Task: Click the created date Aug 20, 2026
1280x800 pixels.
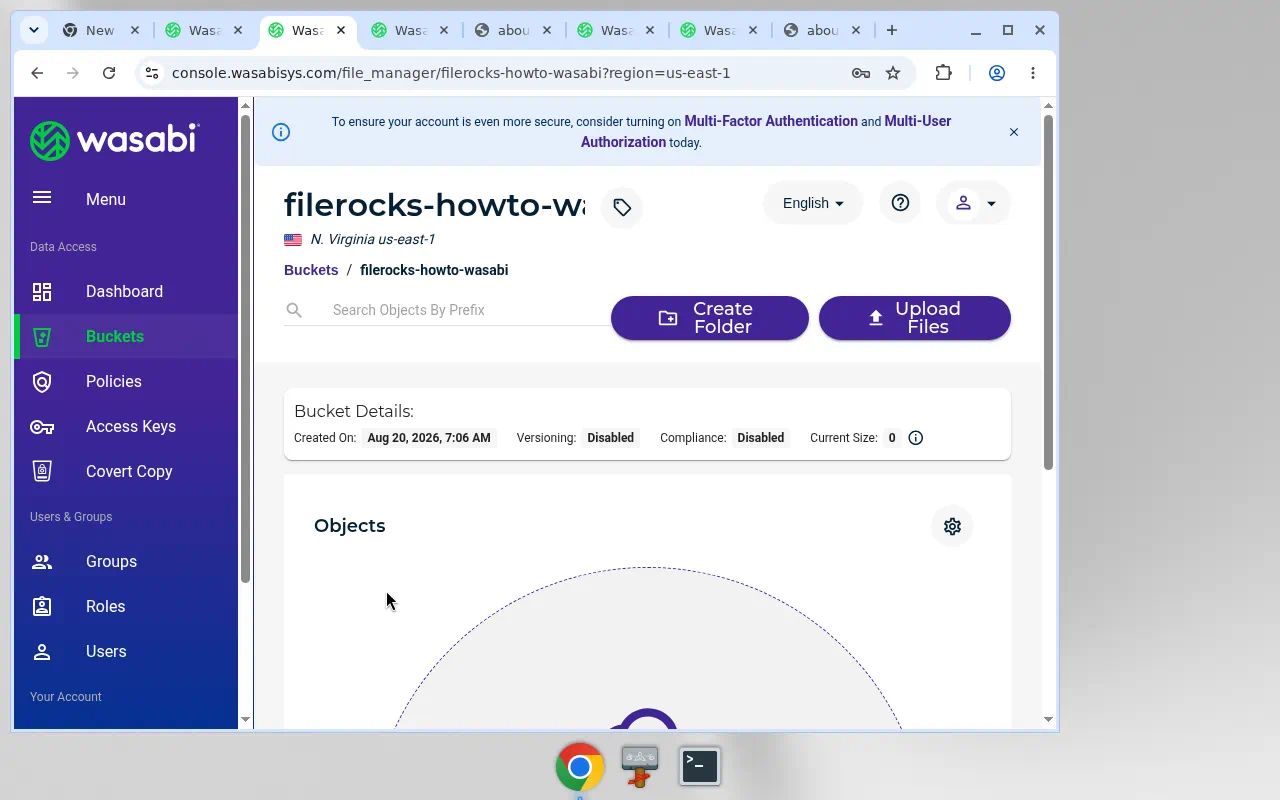Action: [429, 438]
